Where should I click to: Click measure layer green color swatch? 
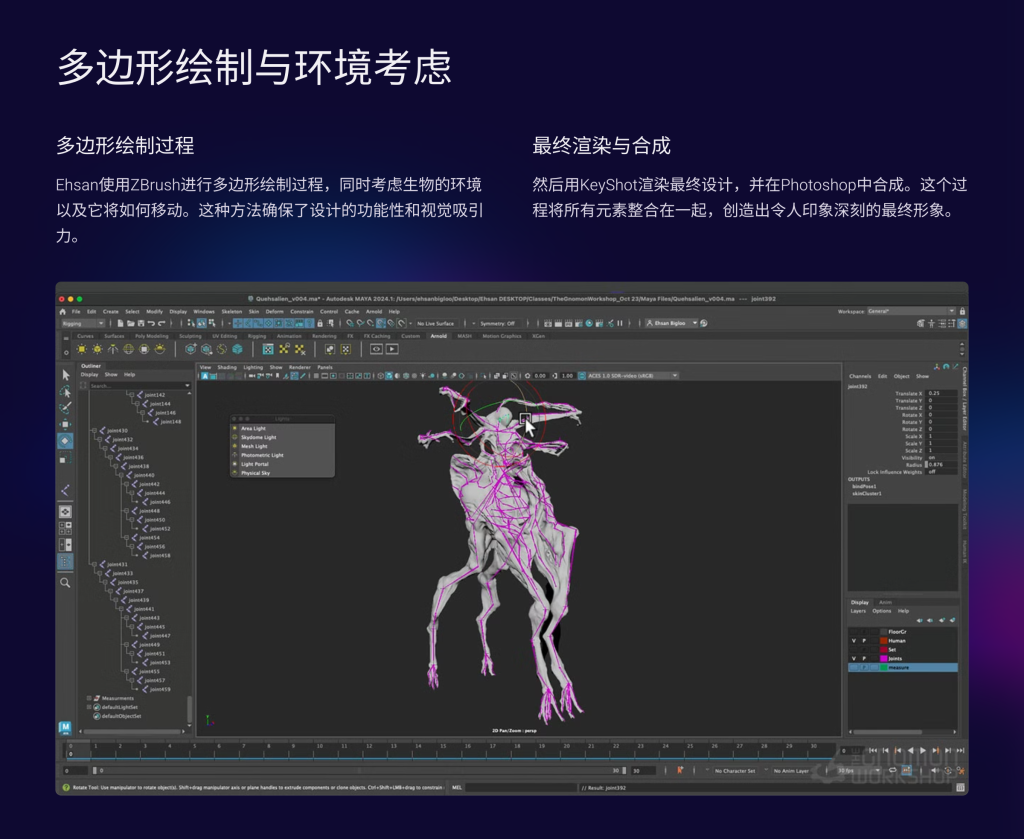pyautogui.click(x=884, y=668)
